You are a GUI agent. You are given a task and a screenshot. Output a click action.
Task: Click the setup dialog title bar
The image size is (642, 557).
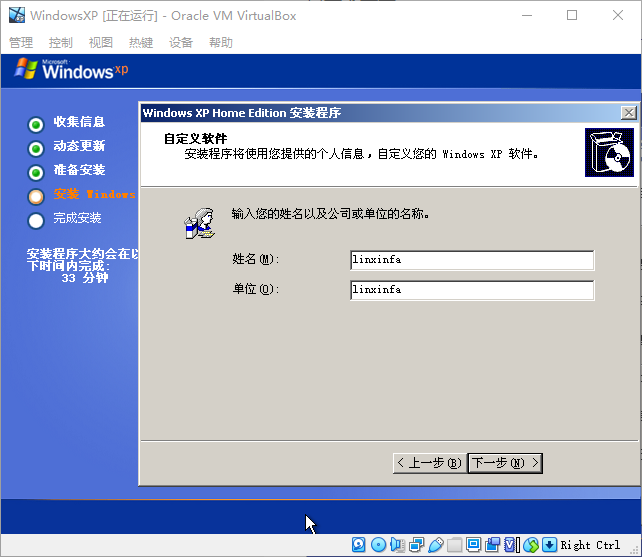tap(381, 113)
